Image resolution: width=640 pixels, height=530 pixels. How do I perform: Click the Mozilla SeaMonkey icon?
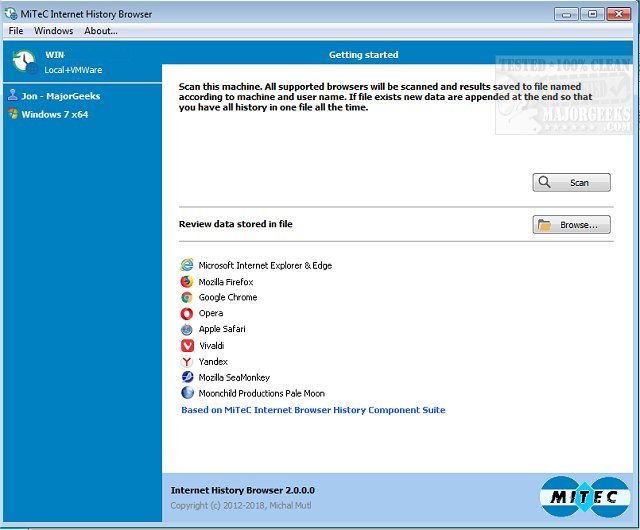click(187, 377)
